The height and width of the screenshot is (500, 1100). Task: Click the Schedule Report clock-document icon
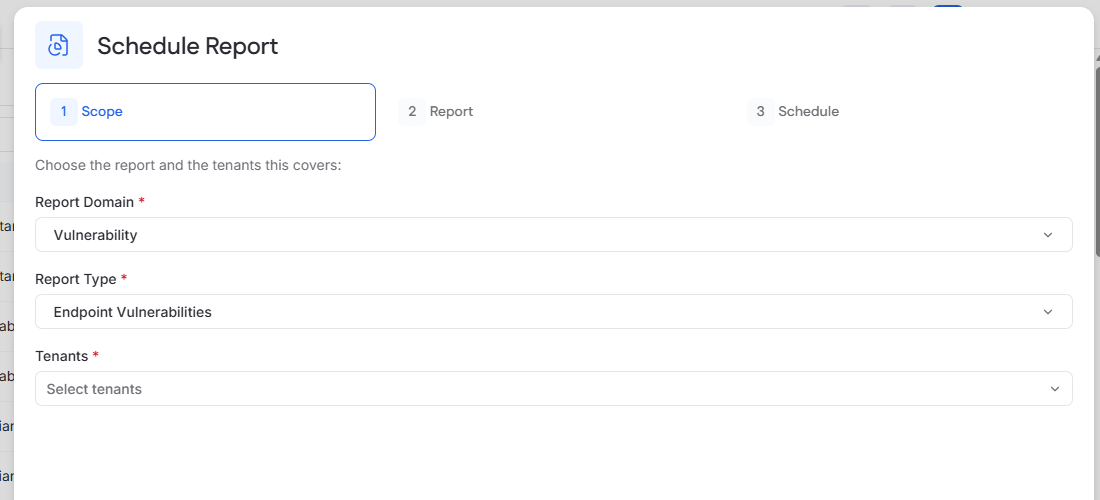coord(59,45)
